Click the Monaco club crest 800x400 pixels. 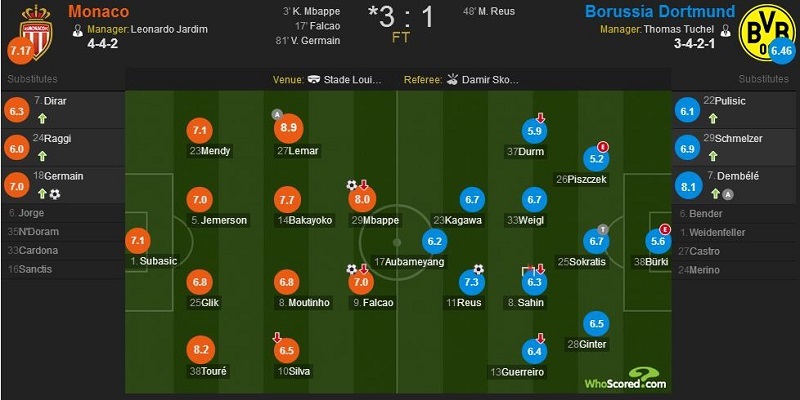[x=36, y=31]
